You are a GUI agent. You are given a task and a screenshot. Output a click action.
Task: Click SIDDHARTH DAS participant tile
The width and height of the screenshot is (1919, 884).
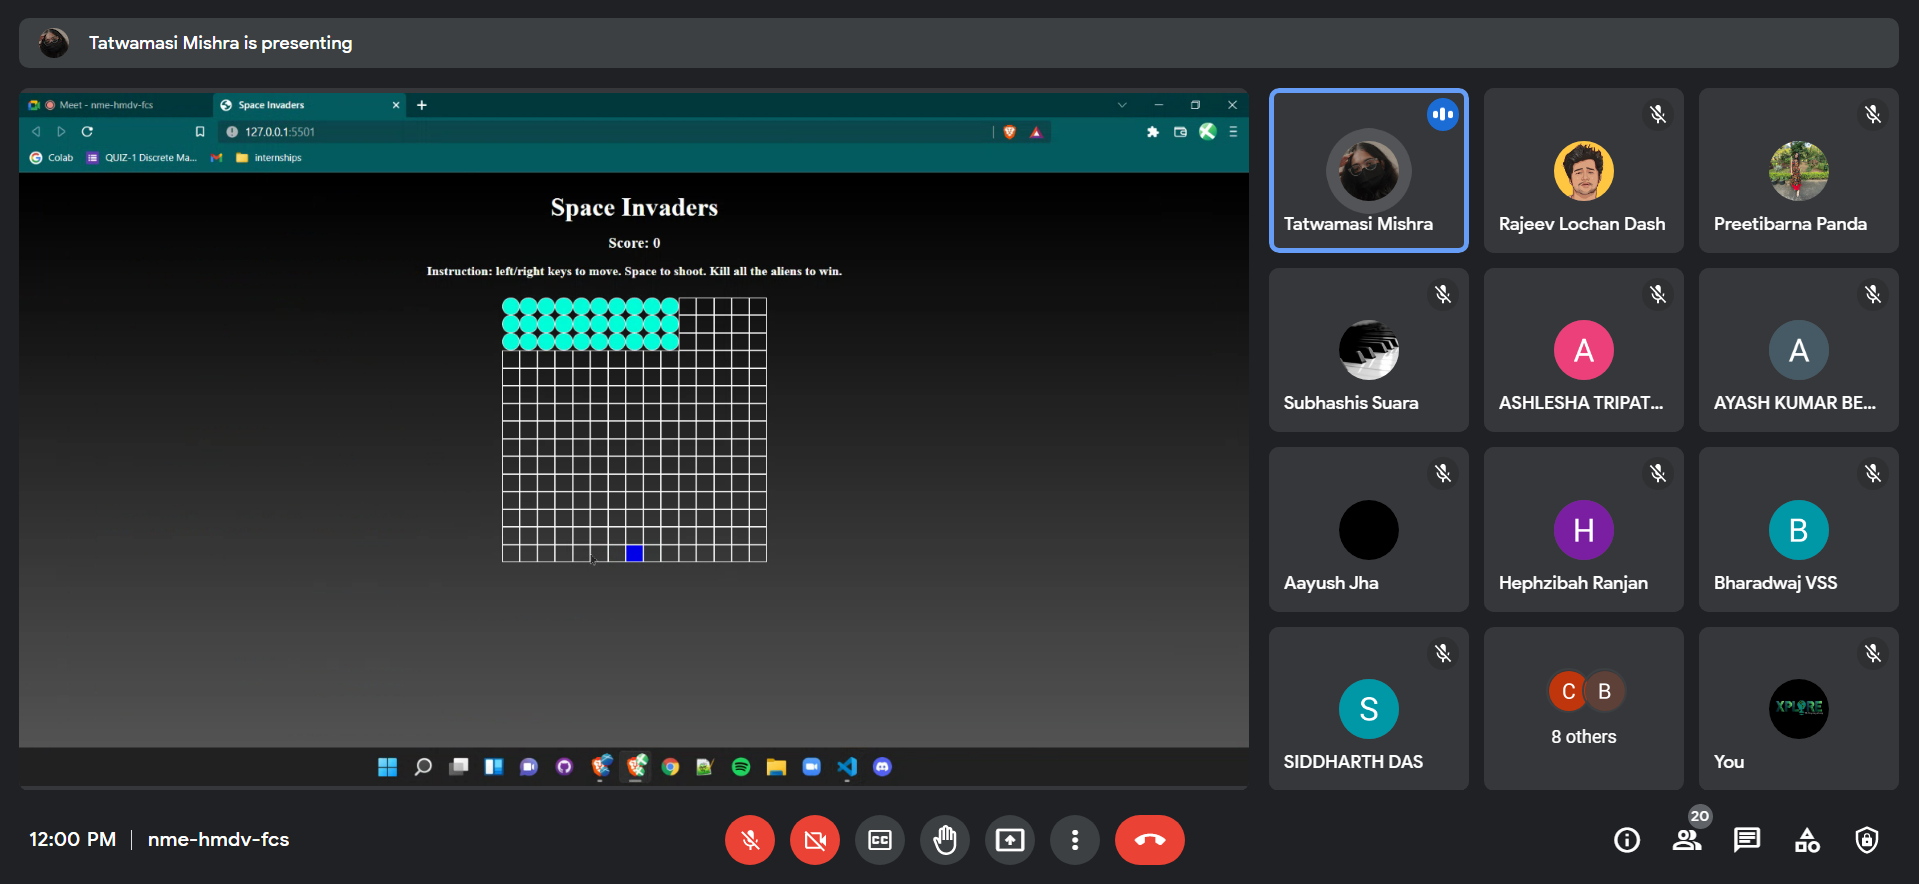1368,709
